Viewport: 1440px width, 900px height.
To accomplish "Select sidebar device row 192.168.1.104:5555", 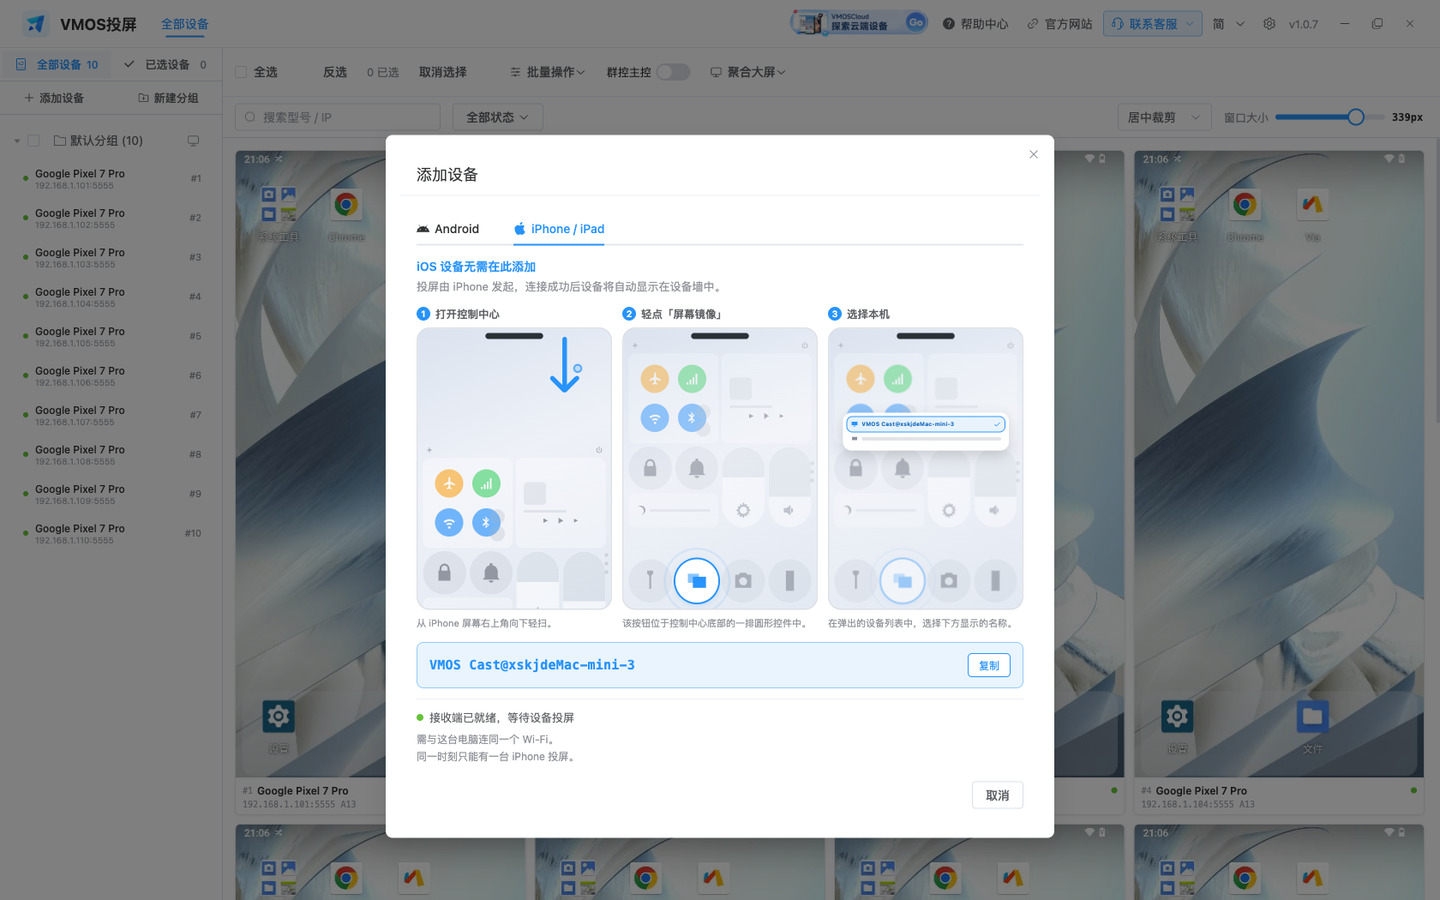I will pyautogui.click(x=111, y=297).
